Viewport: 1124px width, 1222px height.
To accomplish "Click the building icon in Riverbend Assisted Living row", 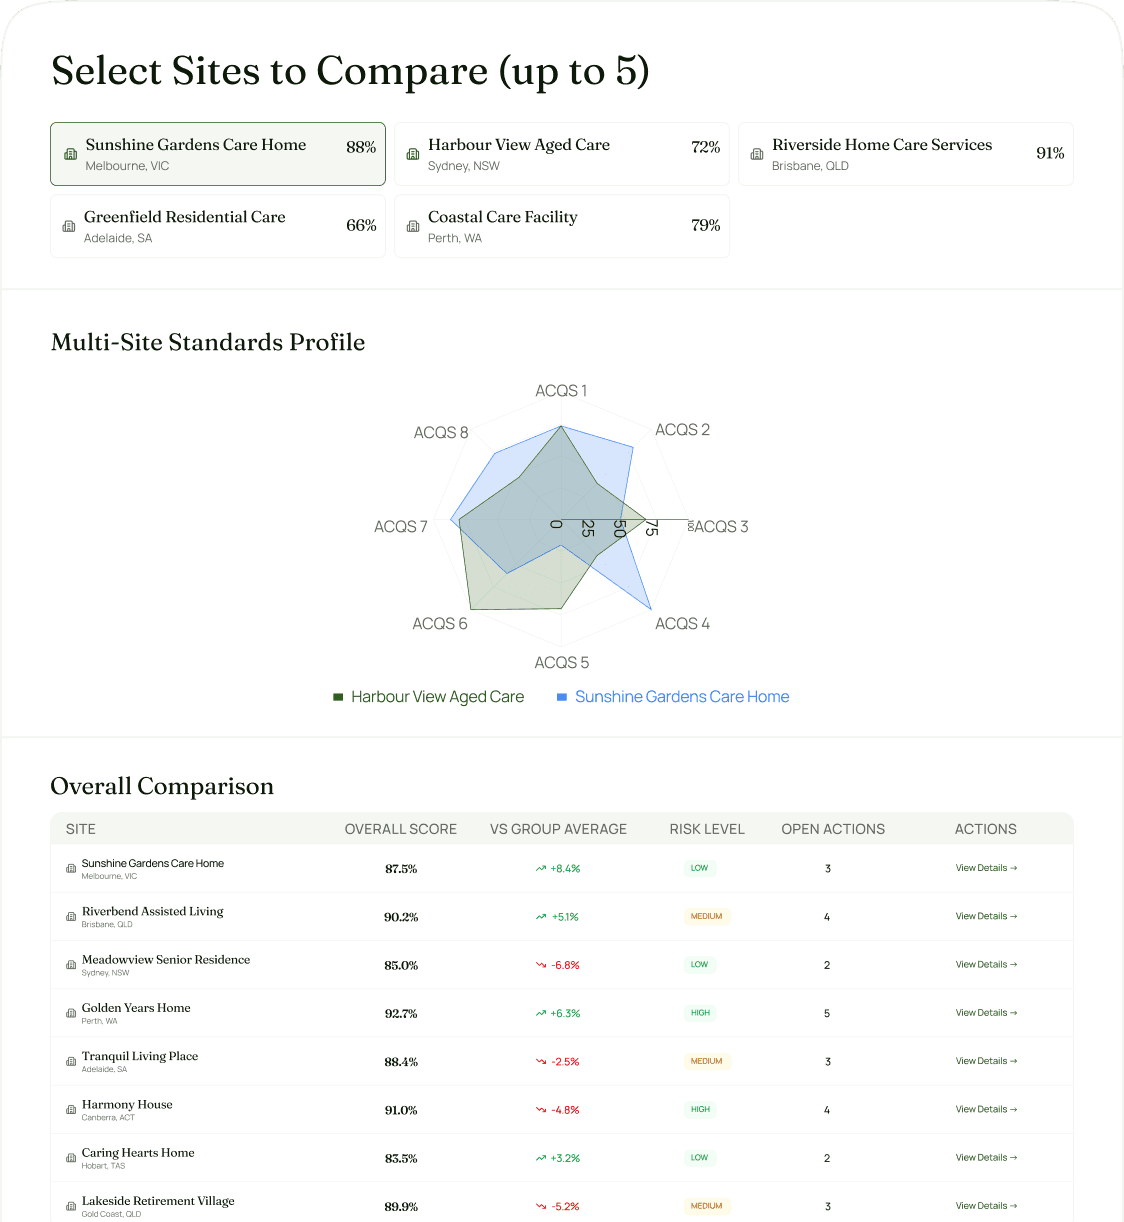I will (x=70, y=916).
